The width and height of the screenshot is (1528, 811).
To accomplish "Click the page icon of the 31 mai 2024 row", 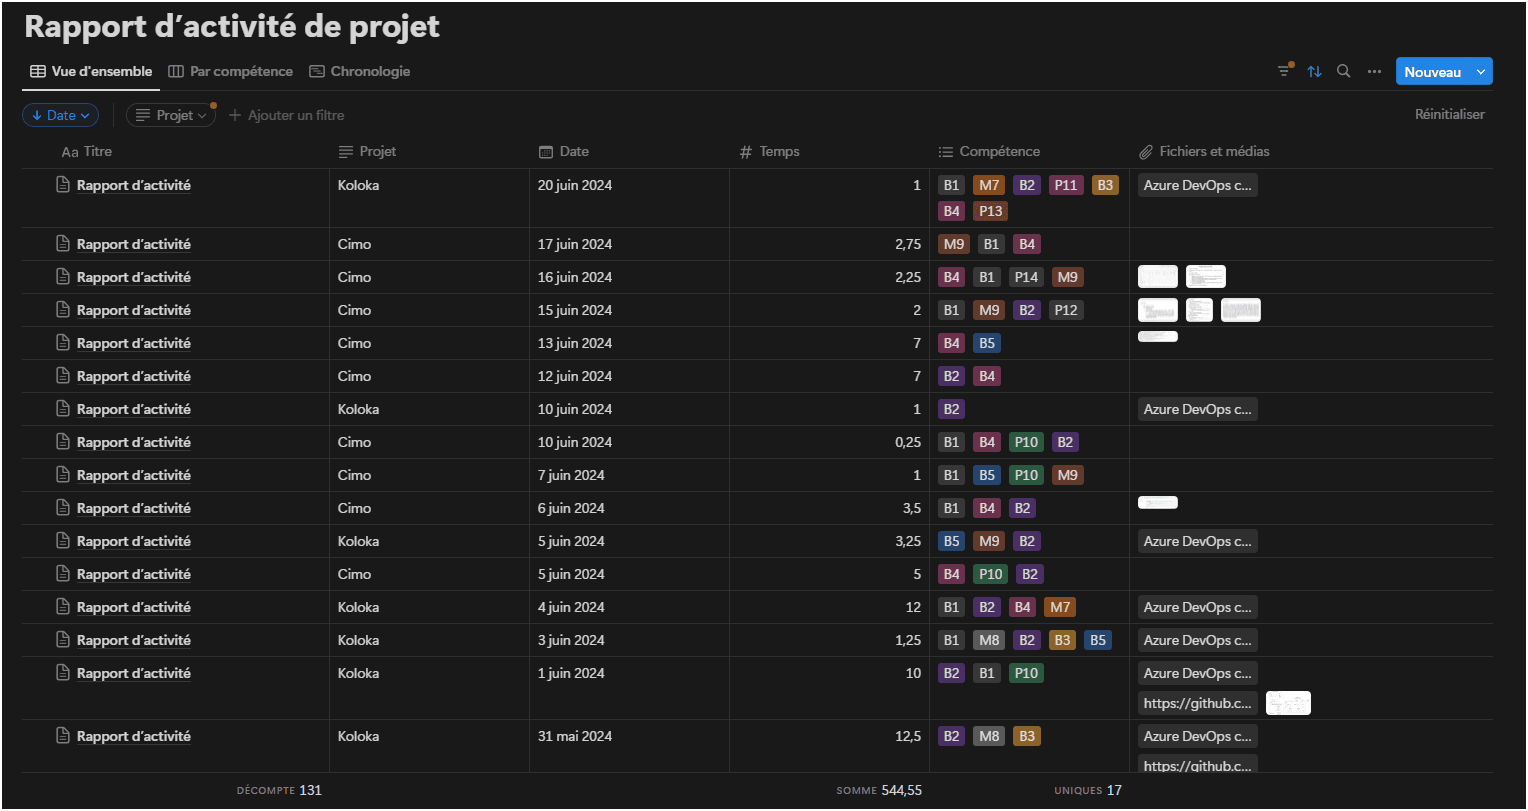I will coord(63,736).
